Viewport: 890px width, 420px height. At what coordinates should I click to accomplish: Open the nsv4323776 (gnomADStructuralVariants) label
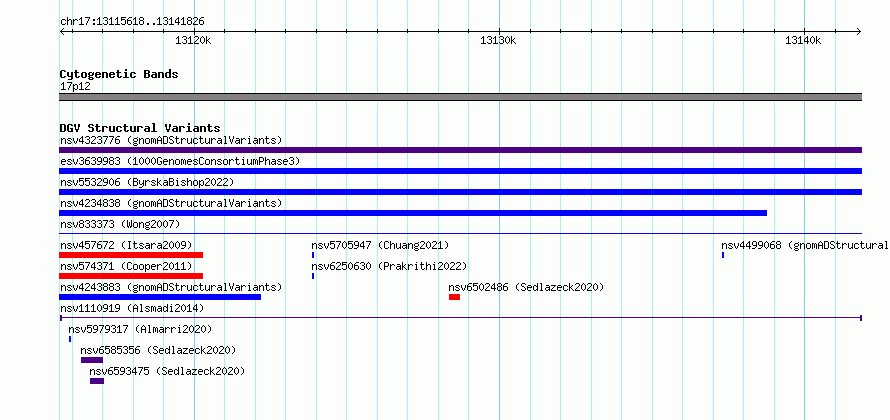[x=171, y=140]
